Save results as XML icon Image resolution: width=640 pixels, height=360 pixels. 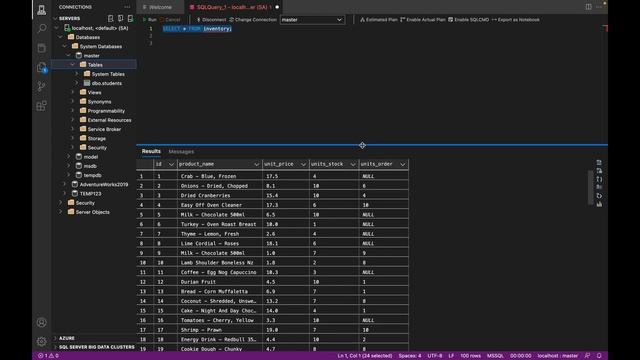pos(599,187)
